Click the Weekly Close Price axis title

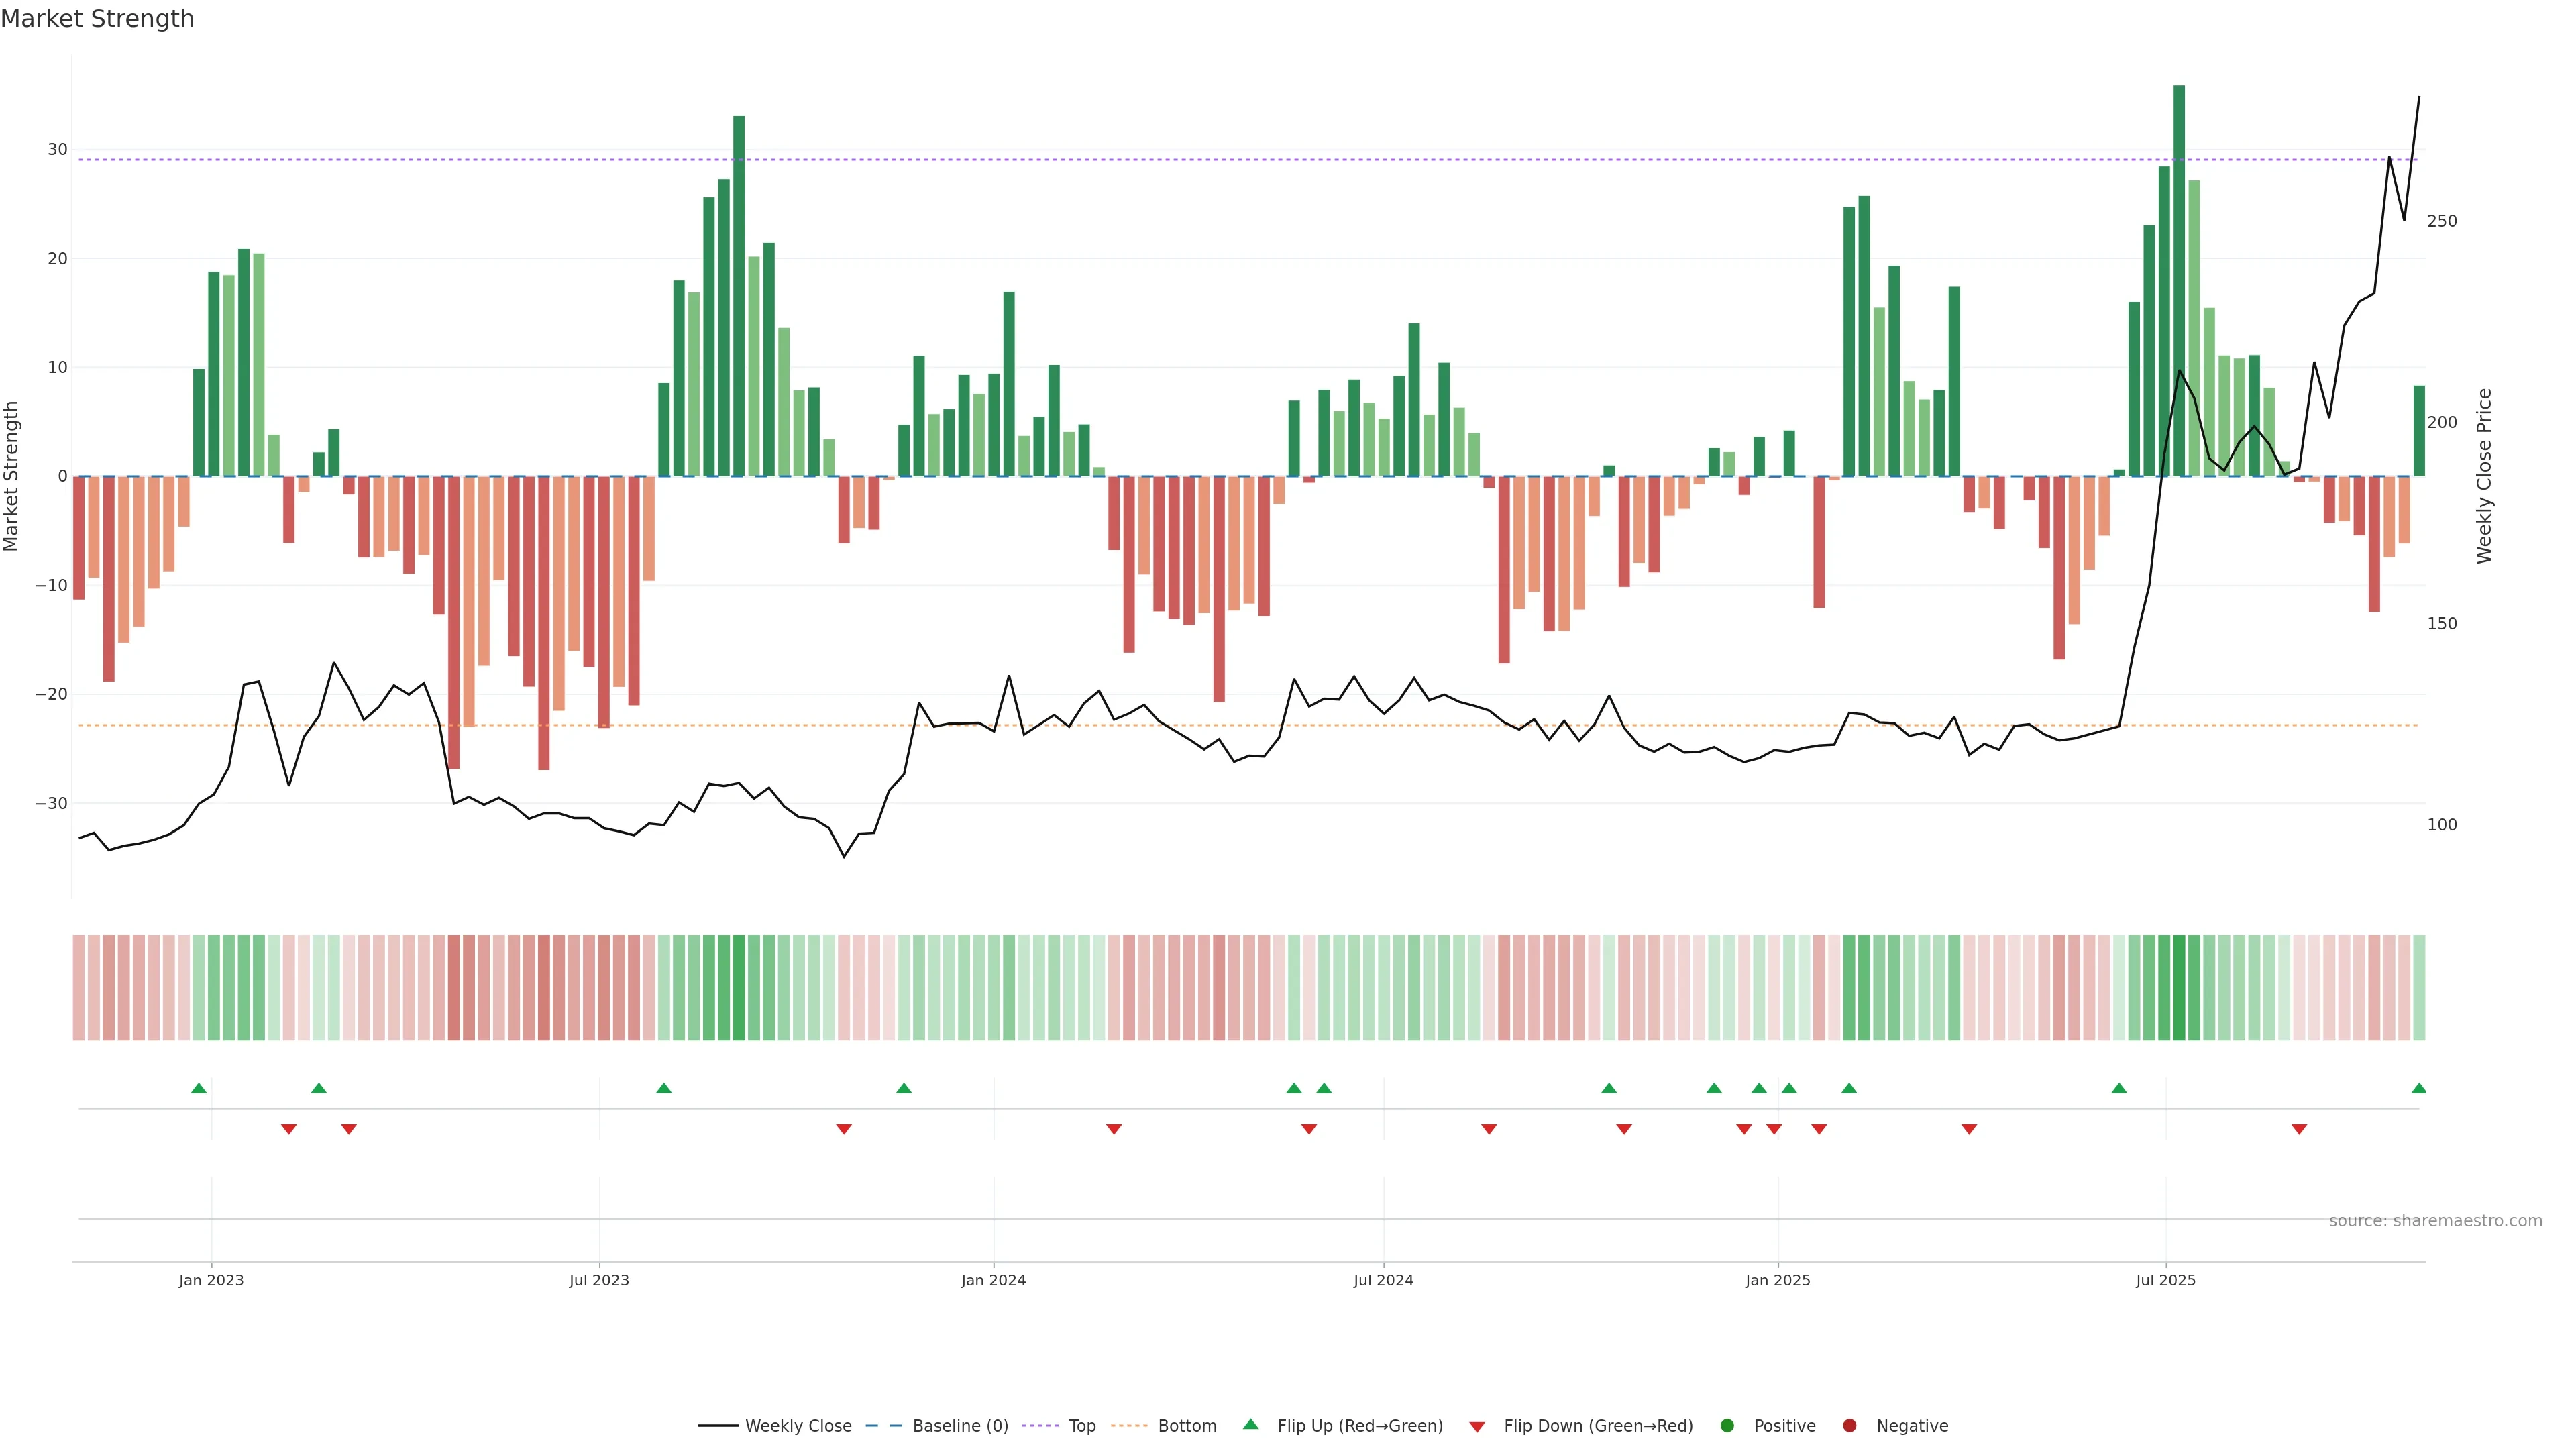[x=2484, y=476]
